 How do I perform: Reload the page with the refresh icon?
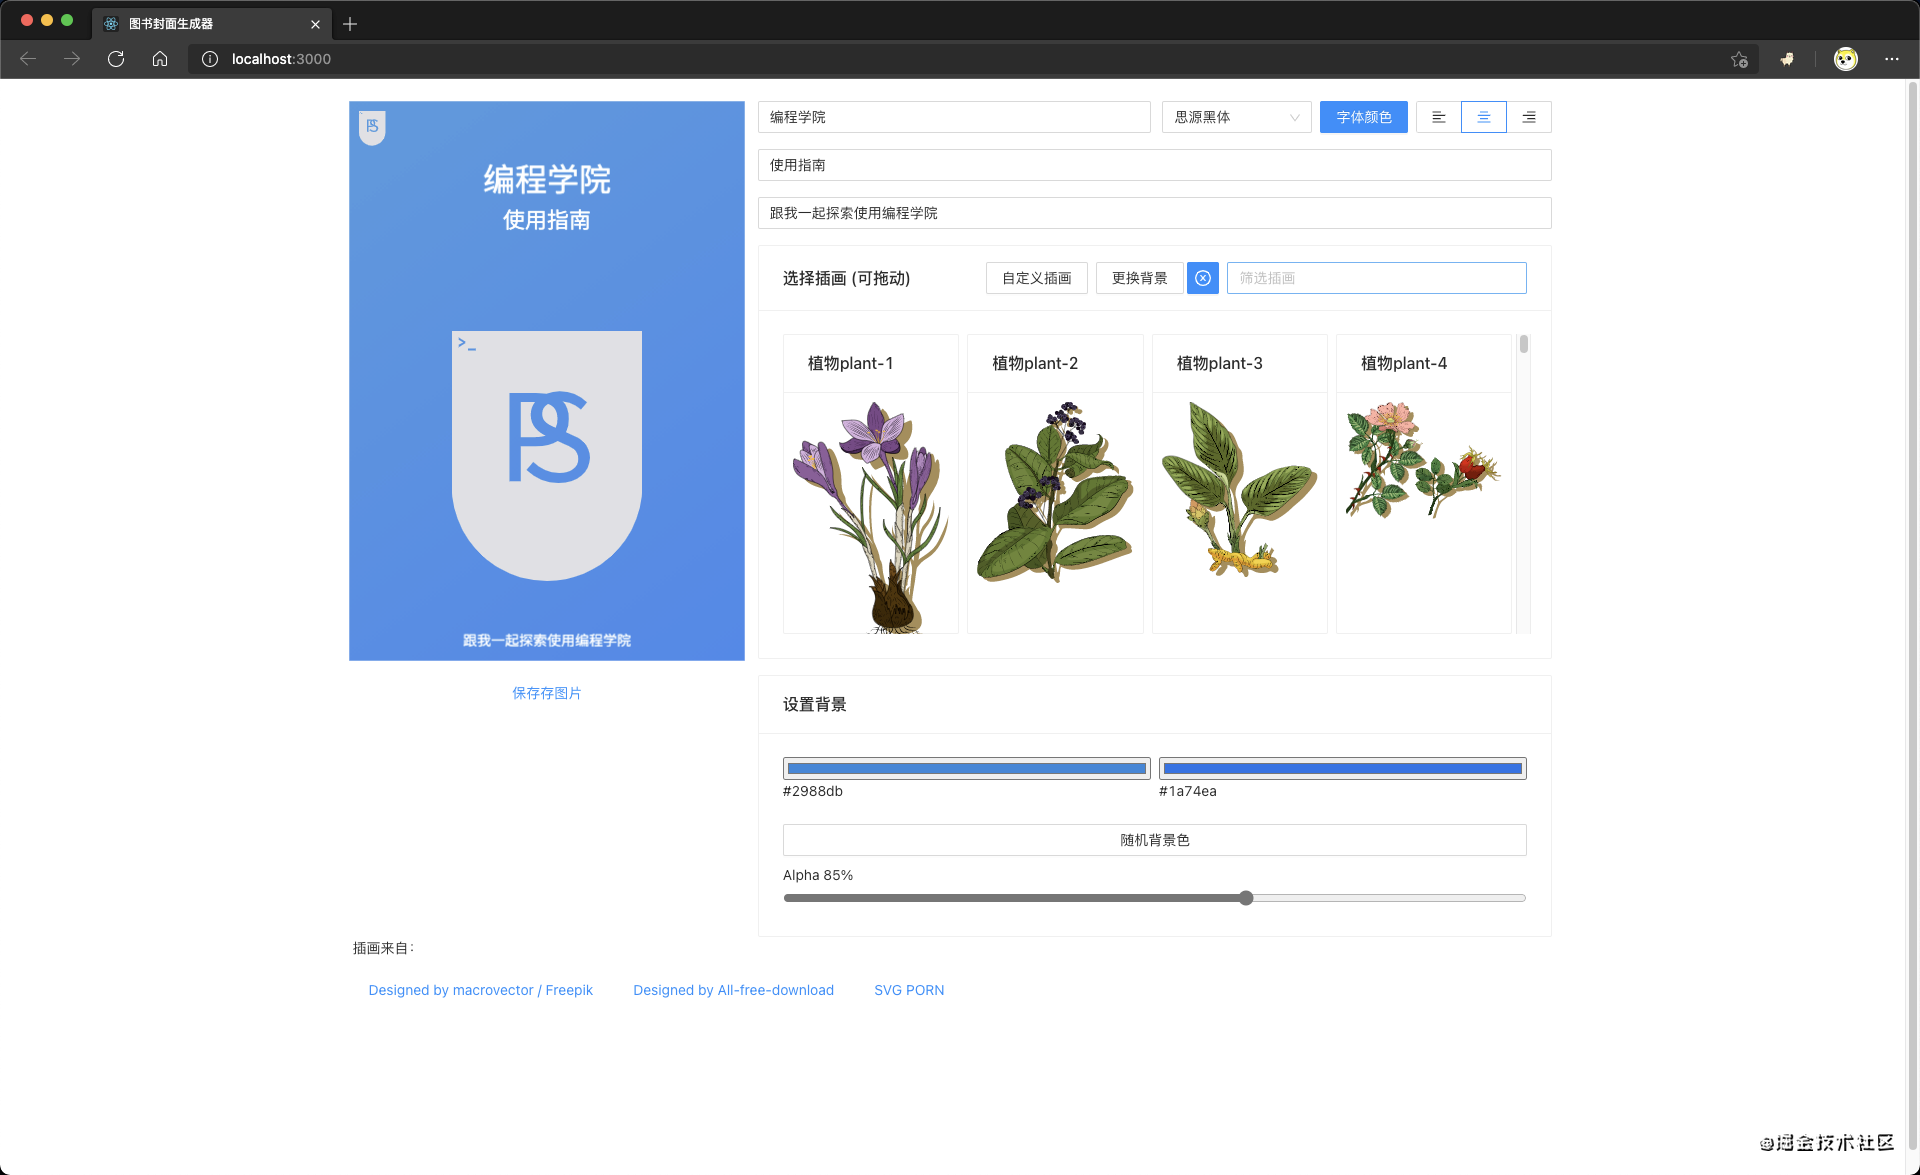pyautogui.click(x=116, y=59)
